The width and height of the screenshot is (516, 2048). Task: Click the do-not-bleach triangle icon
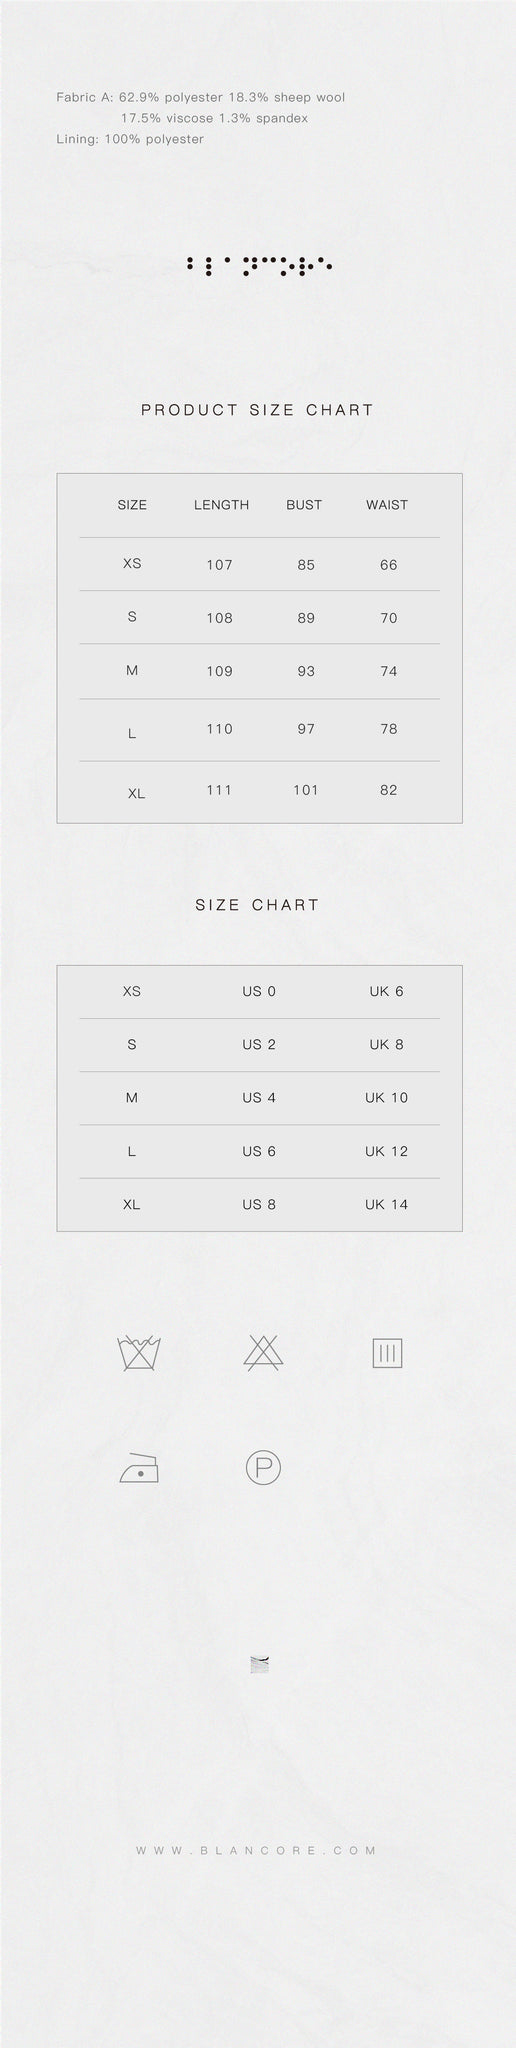tap(263, 1352)
